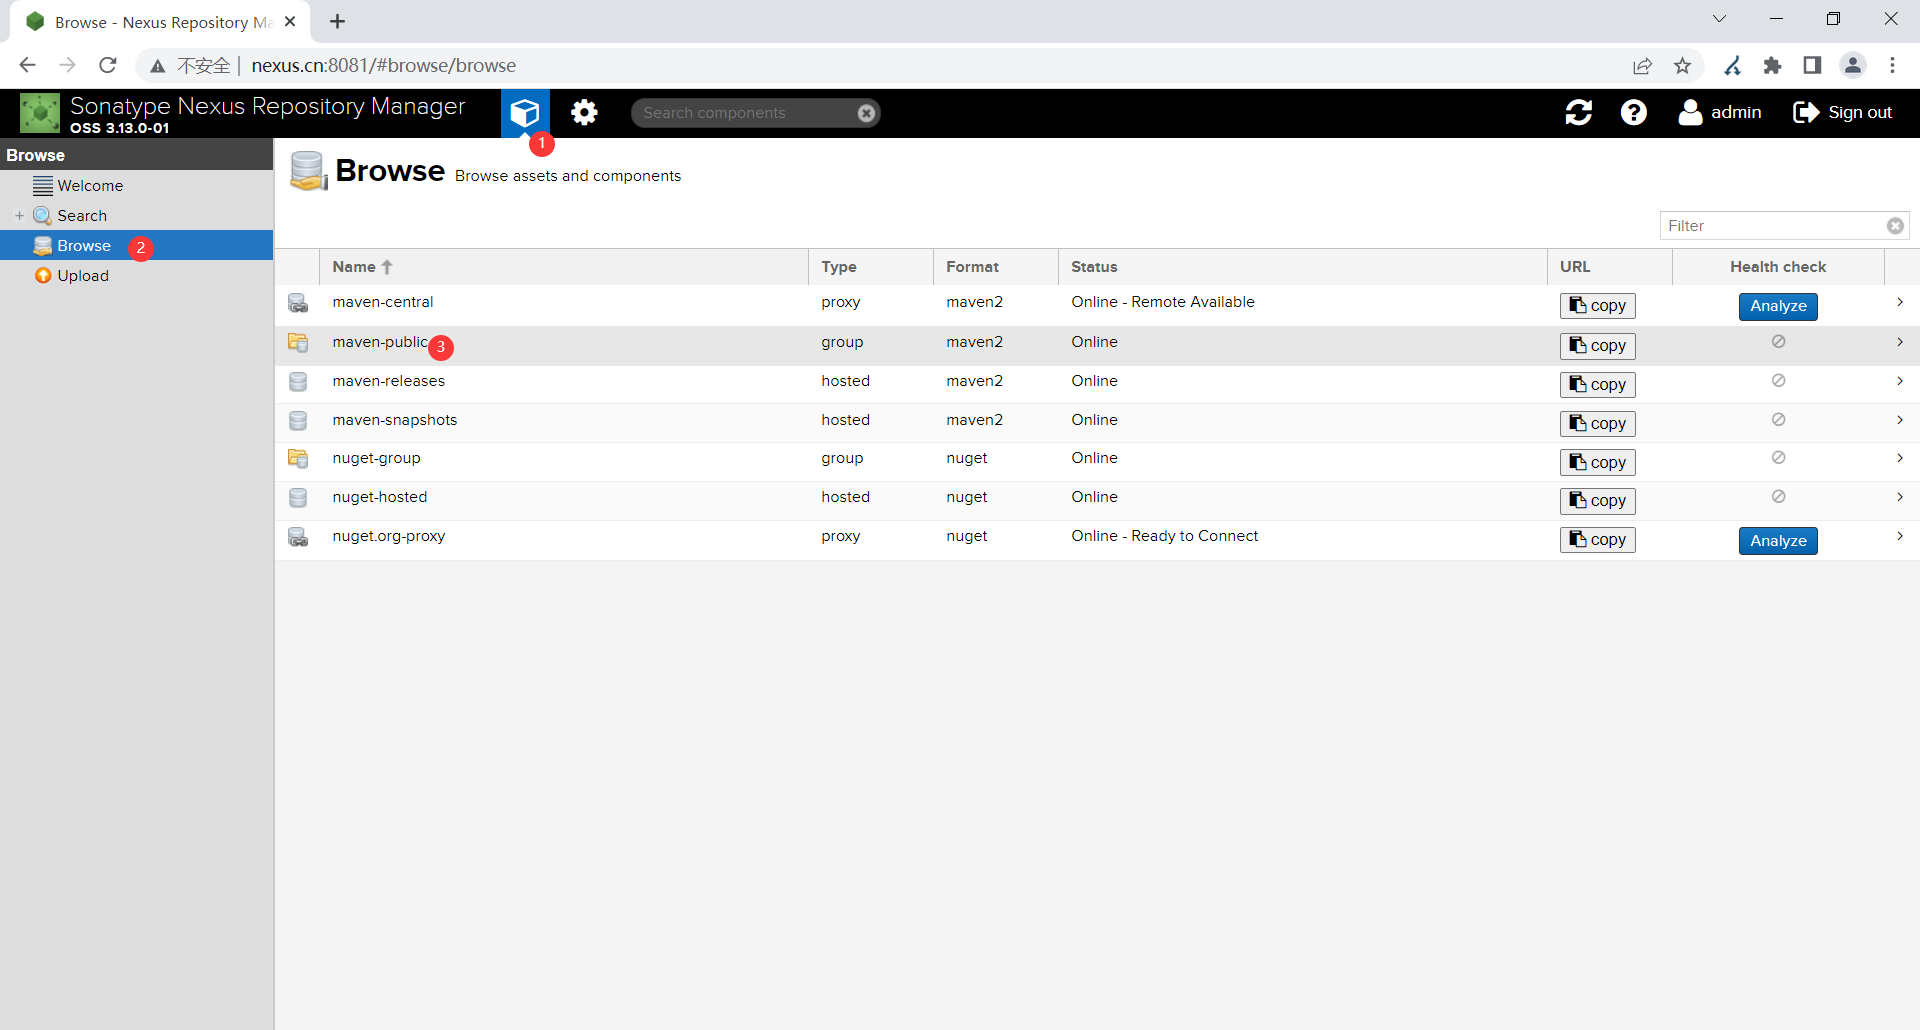Bookmark this page with the star
Viewport: 1920px width, 1030px height.
(x=1683, y=66)
